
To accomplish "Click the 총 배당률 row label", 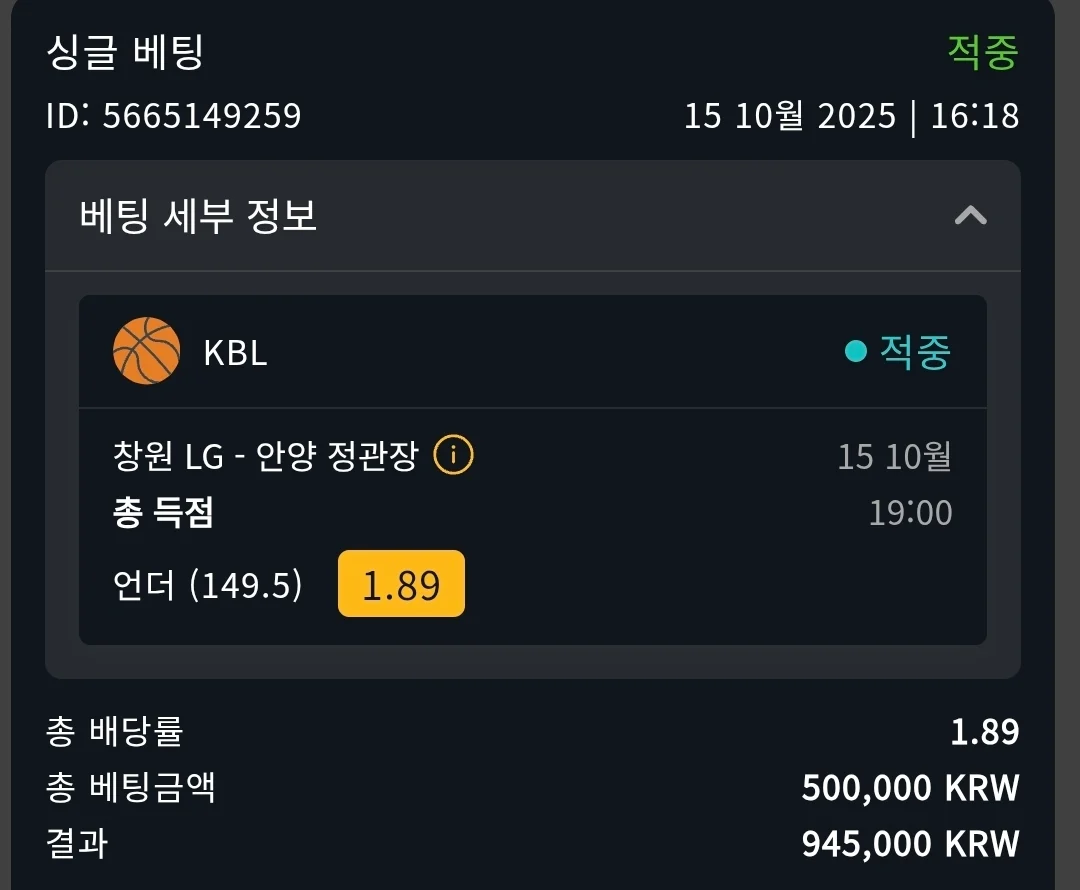I will pyautogui.click(x=114, y=732).
